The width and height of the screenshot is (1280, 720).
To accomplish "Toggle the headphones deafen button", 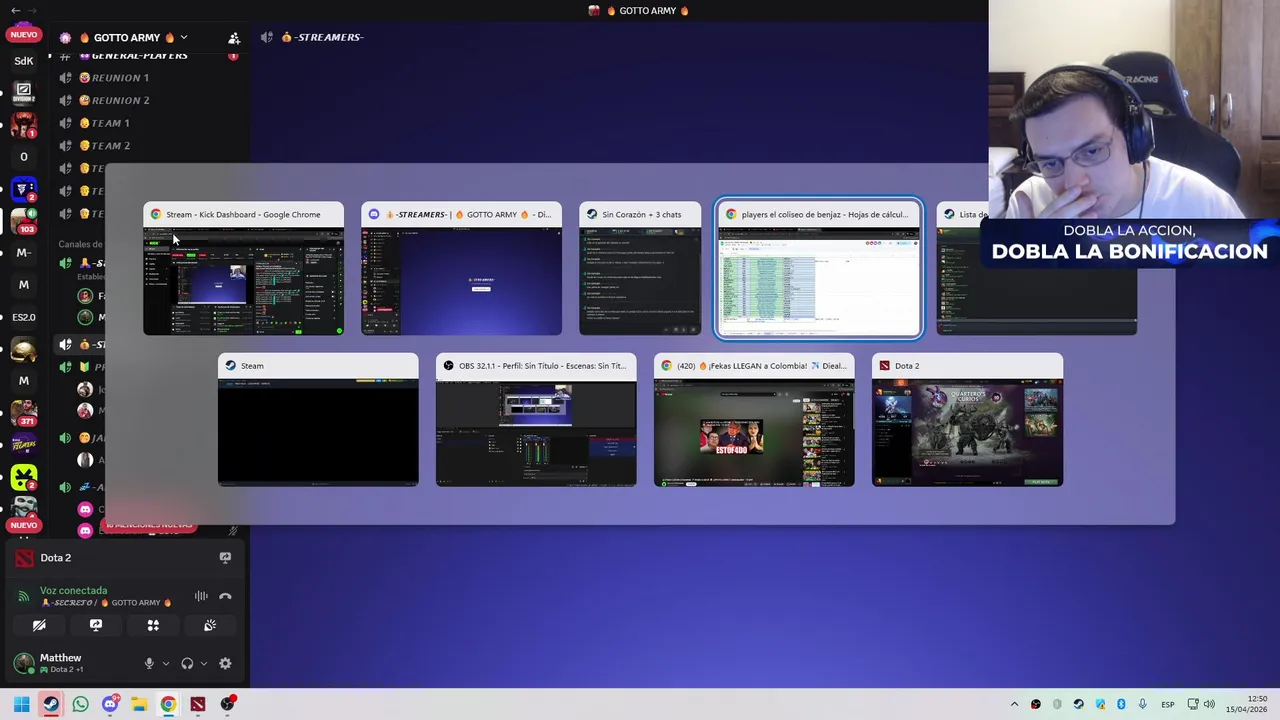I will point(187,663).
